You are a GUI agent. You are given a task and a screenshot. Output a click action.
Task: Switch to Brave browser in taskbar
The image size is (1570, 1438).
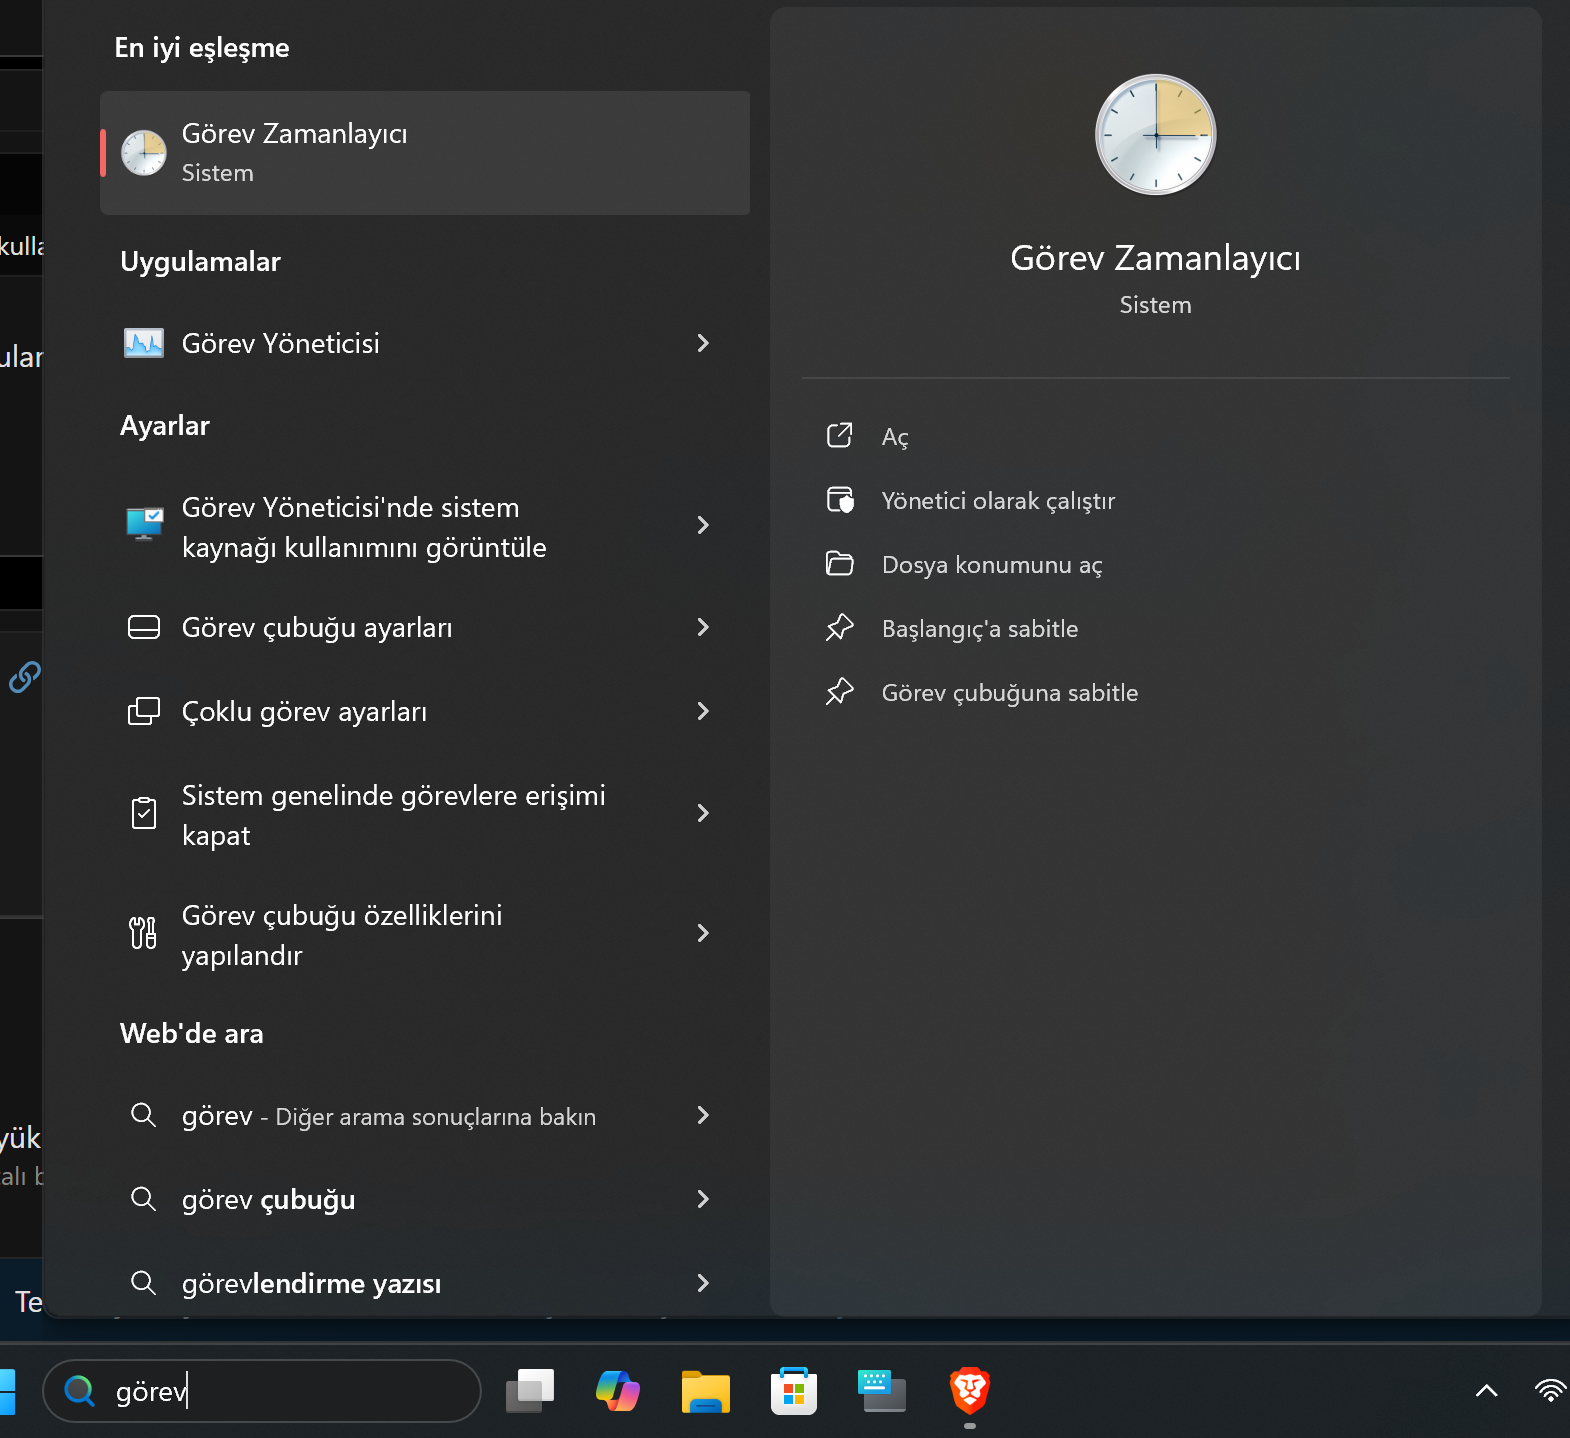(x=970, y=1389)
